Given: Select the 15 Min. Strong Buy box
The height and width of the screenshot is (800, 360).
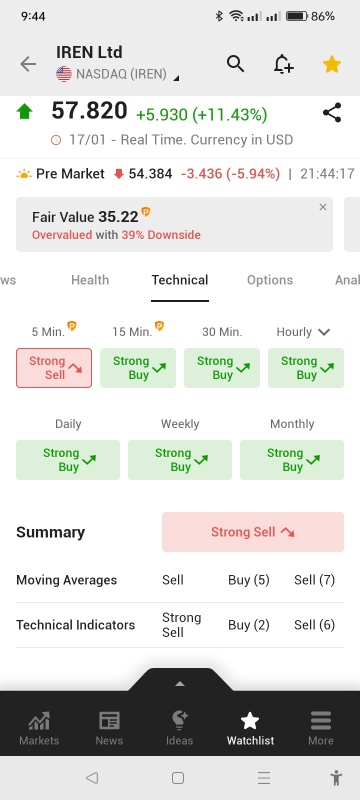Looking at the screenshot, I should click(x=138, y=368).
